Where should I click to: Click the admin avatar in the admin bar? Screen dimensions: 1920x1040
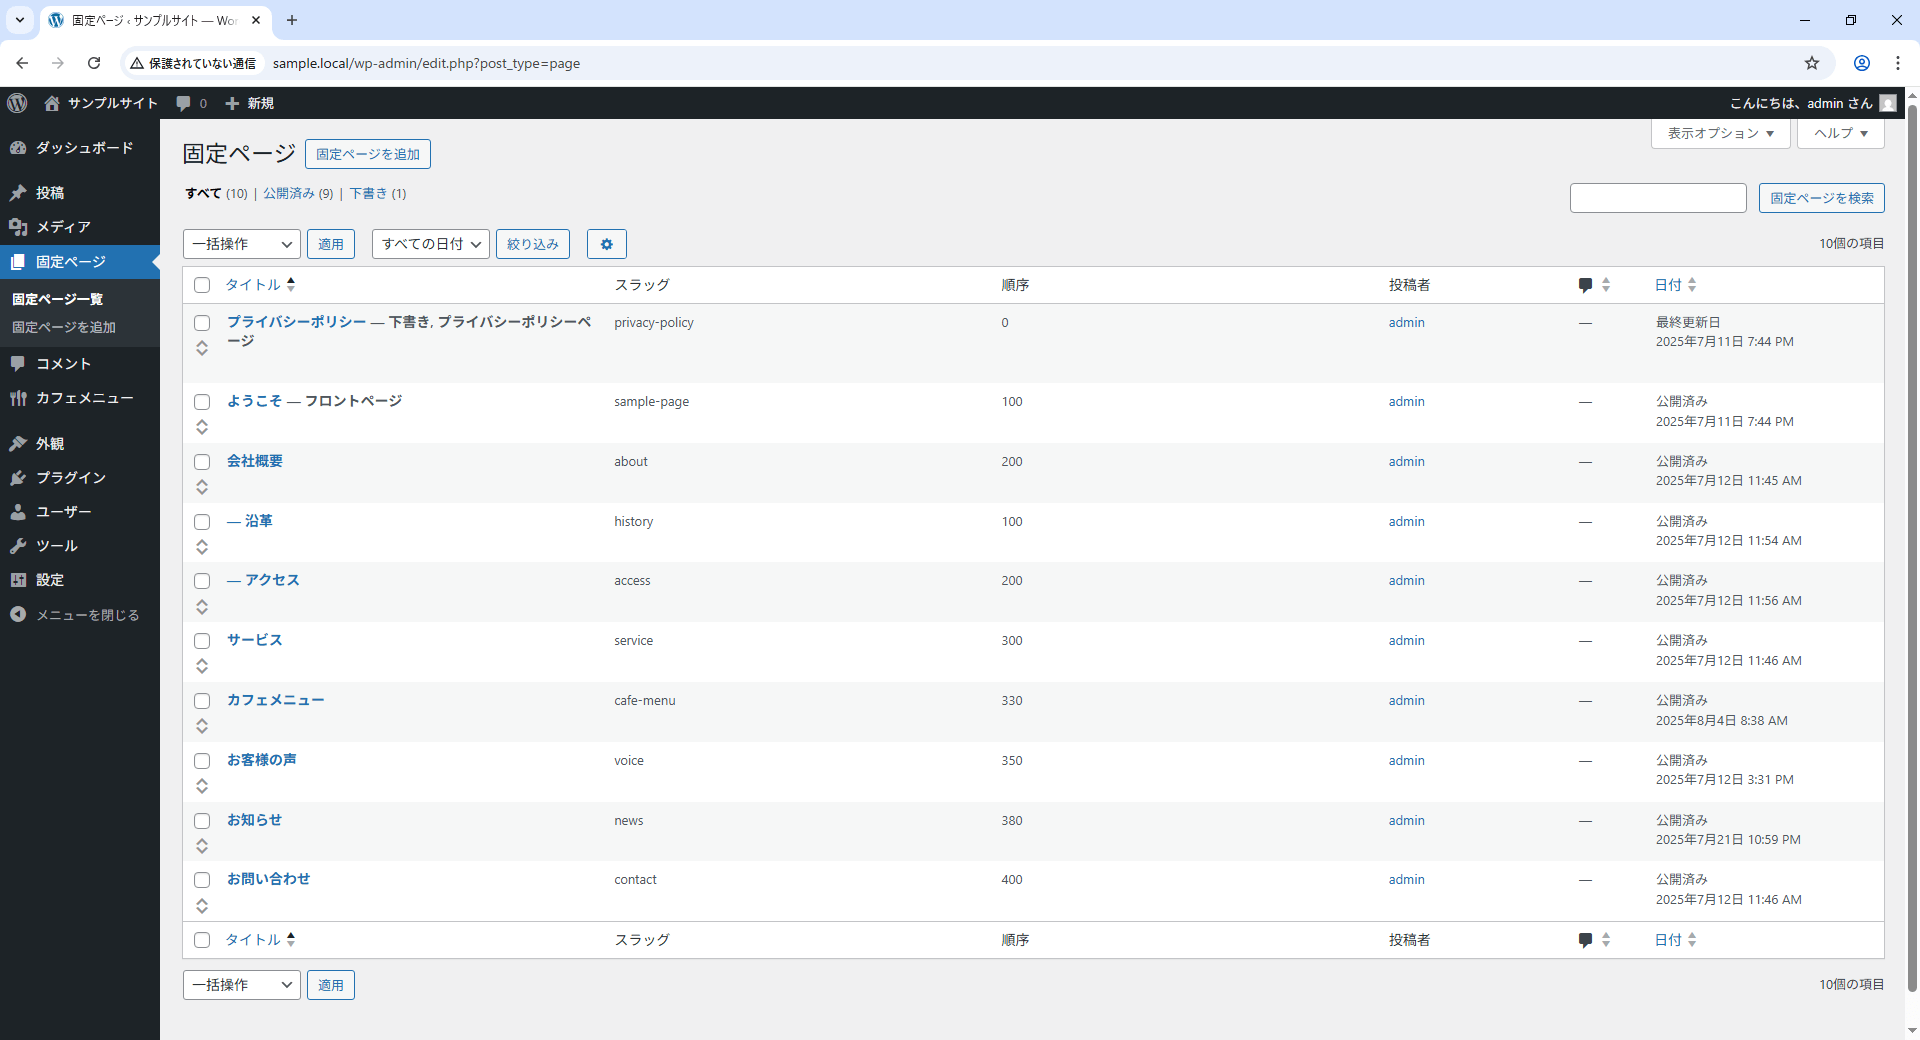(x=1888, y=103)
